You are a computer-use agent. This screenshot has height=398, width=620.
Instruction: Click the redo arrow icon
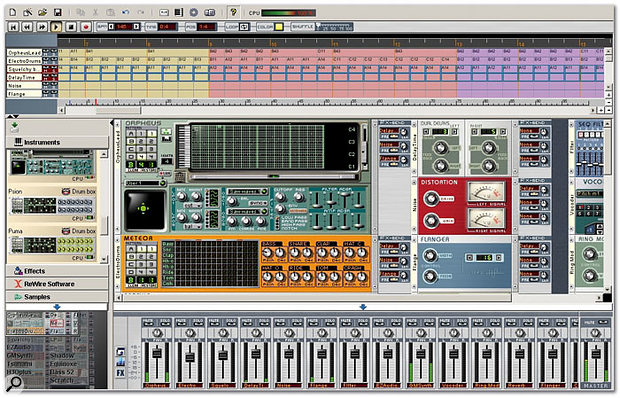141,13
